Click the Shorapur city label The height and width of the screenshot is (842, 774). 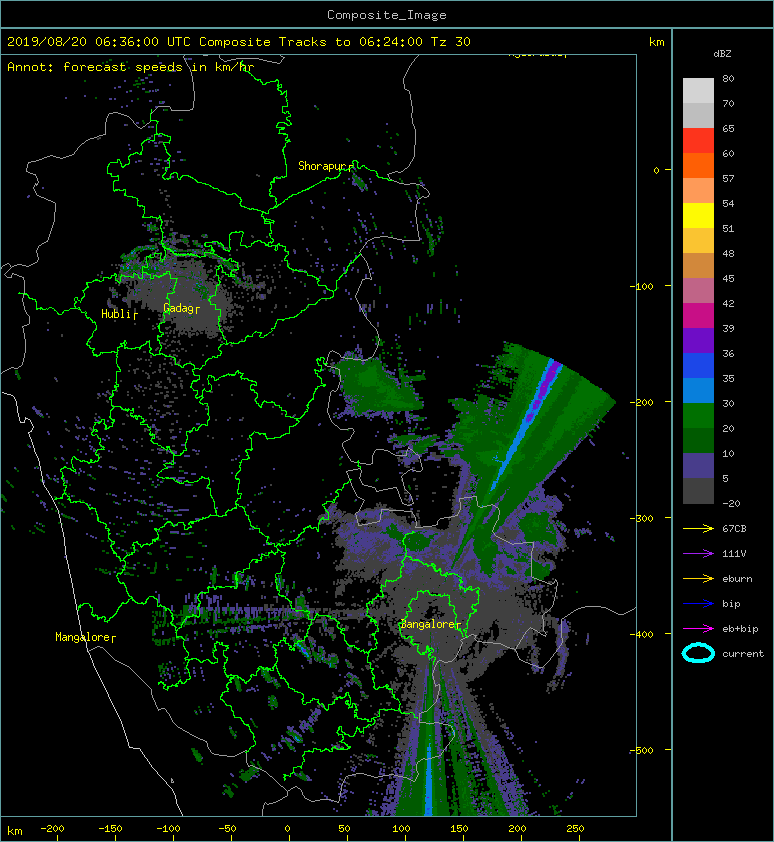tap(321, 166)
